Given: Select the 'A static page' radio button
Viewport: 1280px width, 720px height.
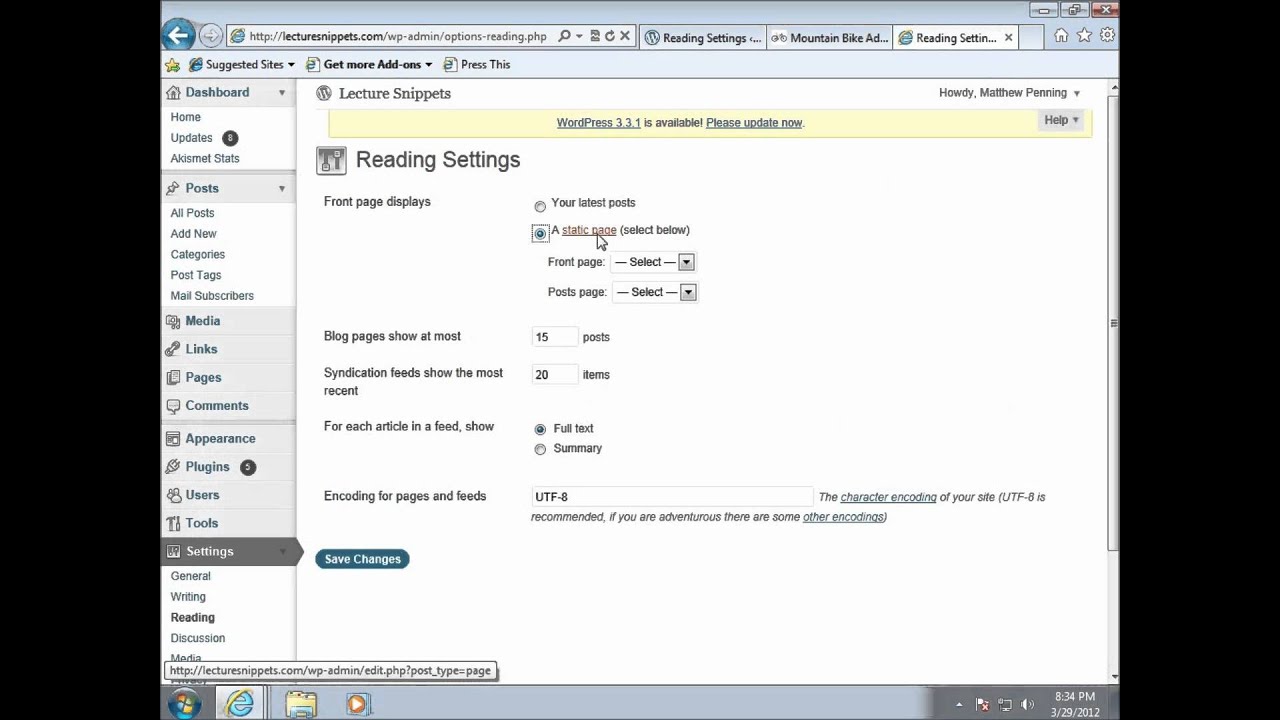Looking at the screenshot, I should pyautogui.click(x=540, y=233).
